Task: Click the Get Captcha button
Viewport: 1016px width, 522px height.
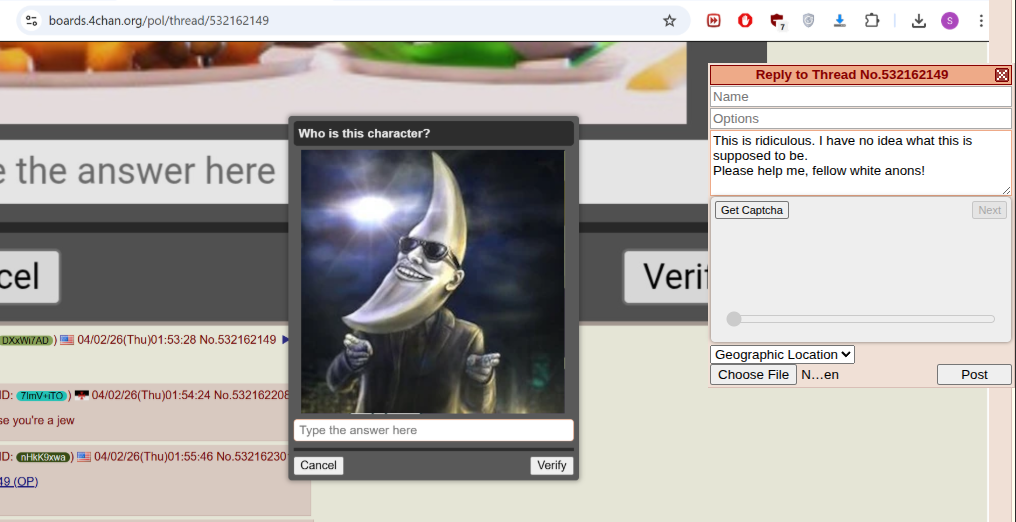Action: pos(752,210)
